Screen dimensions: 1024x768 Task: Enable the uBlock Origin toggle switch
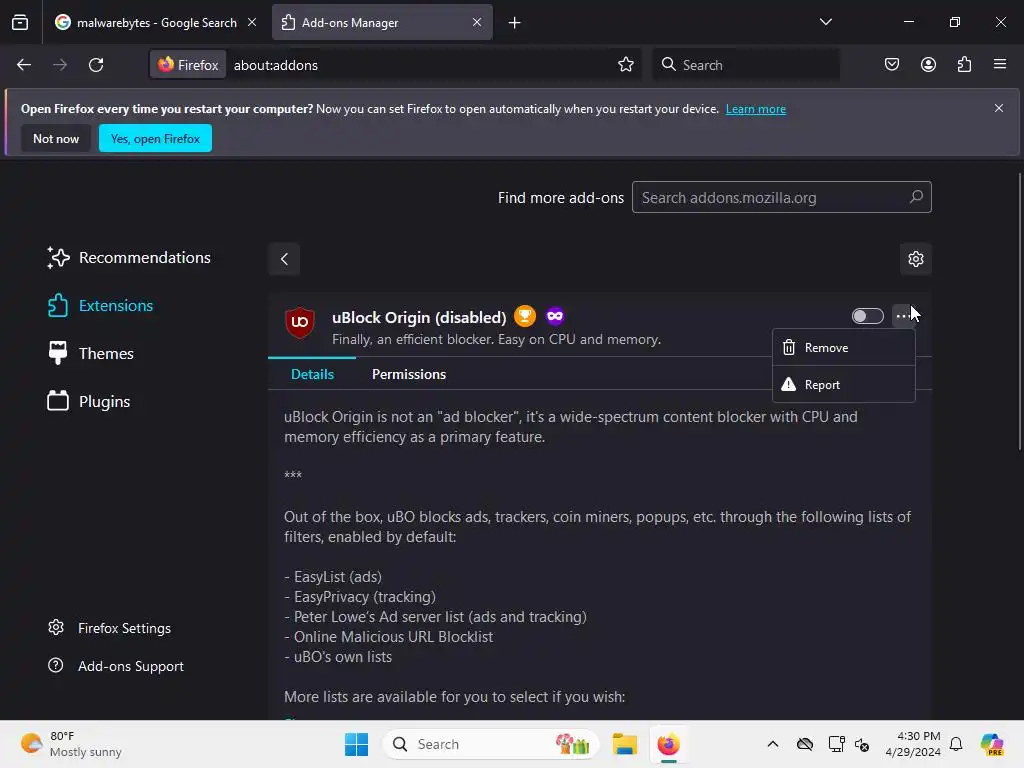click(867, 316)
